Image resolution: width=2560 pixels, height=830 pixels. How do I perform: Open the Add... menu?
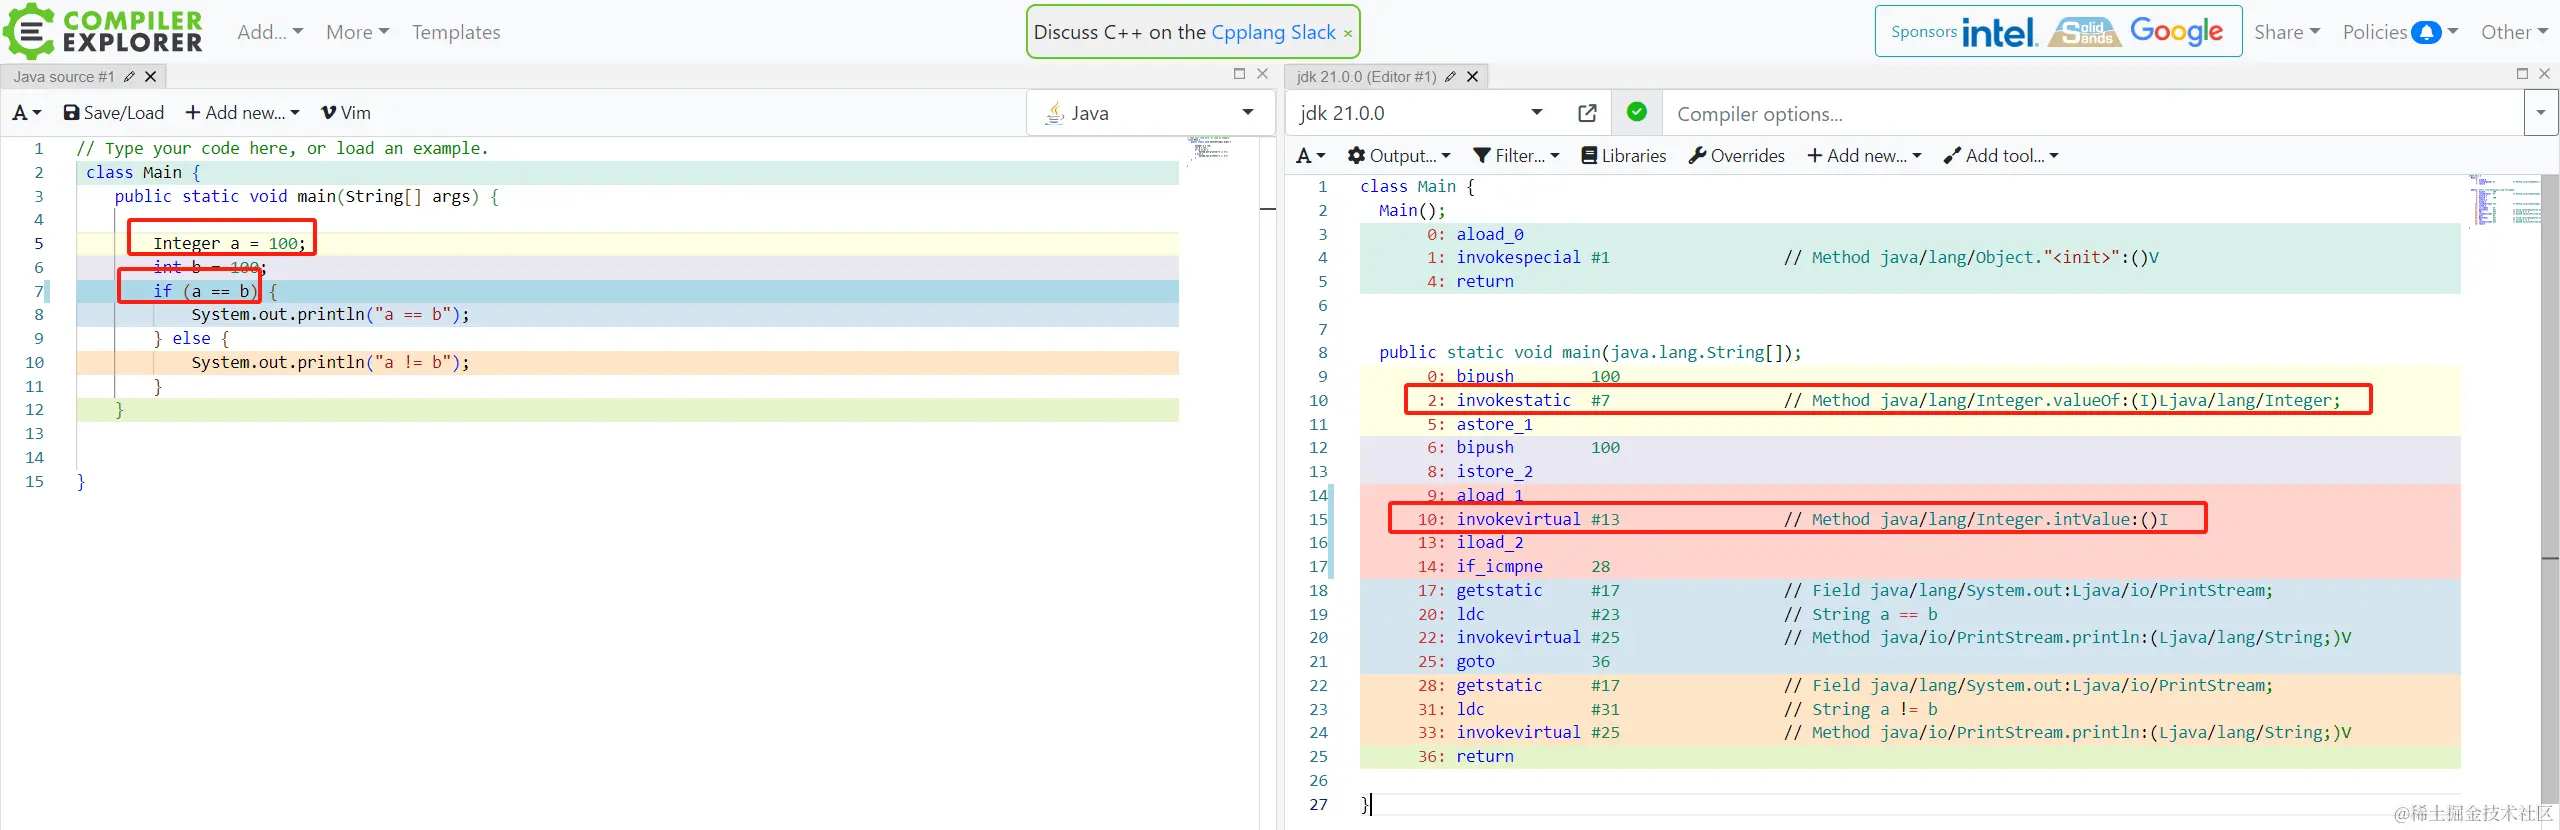pyautogui.click(x=270, y=32)
